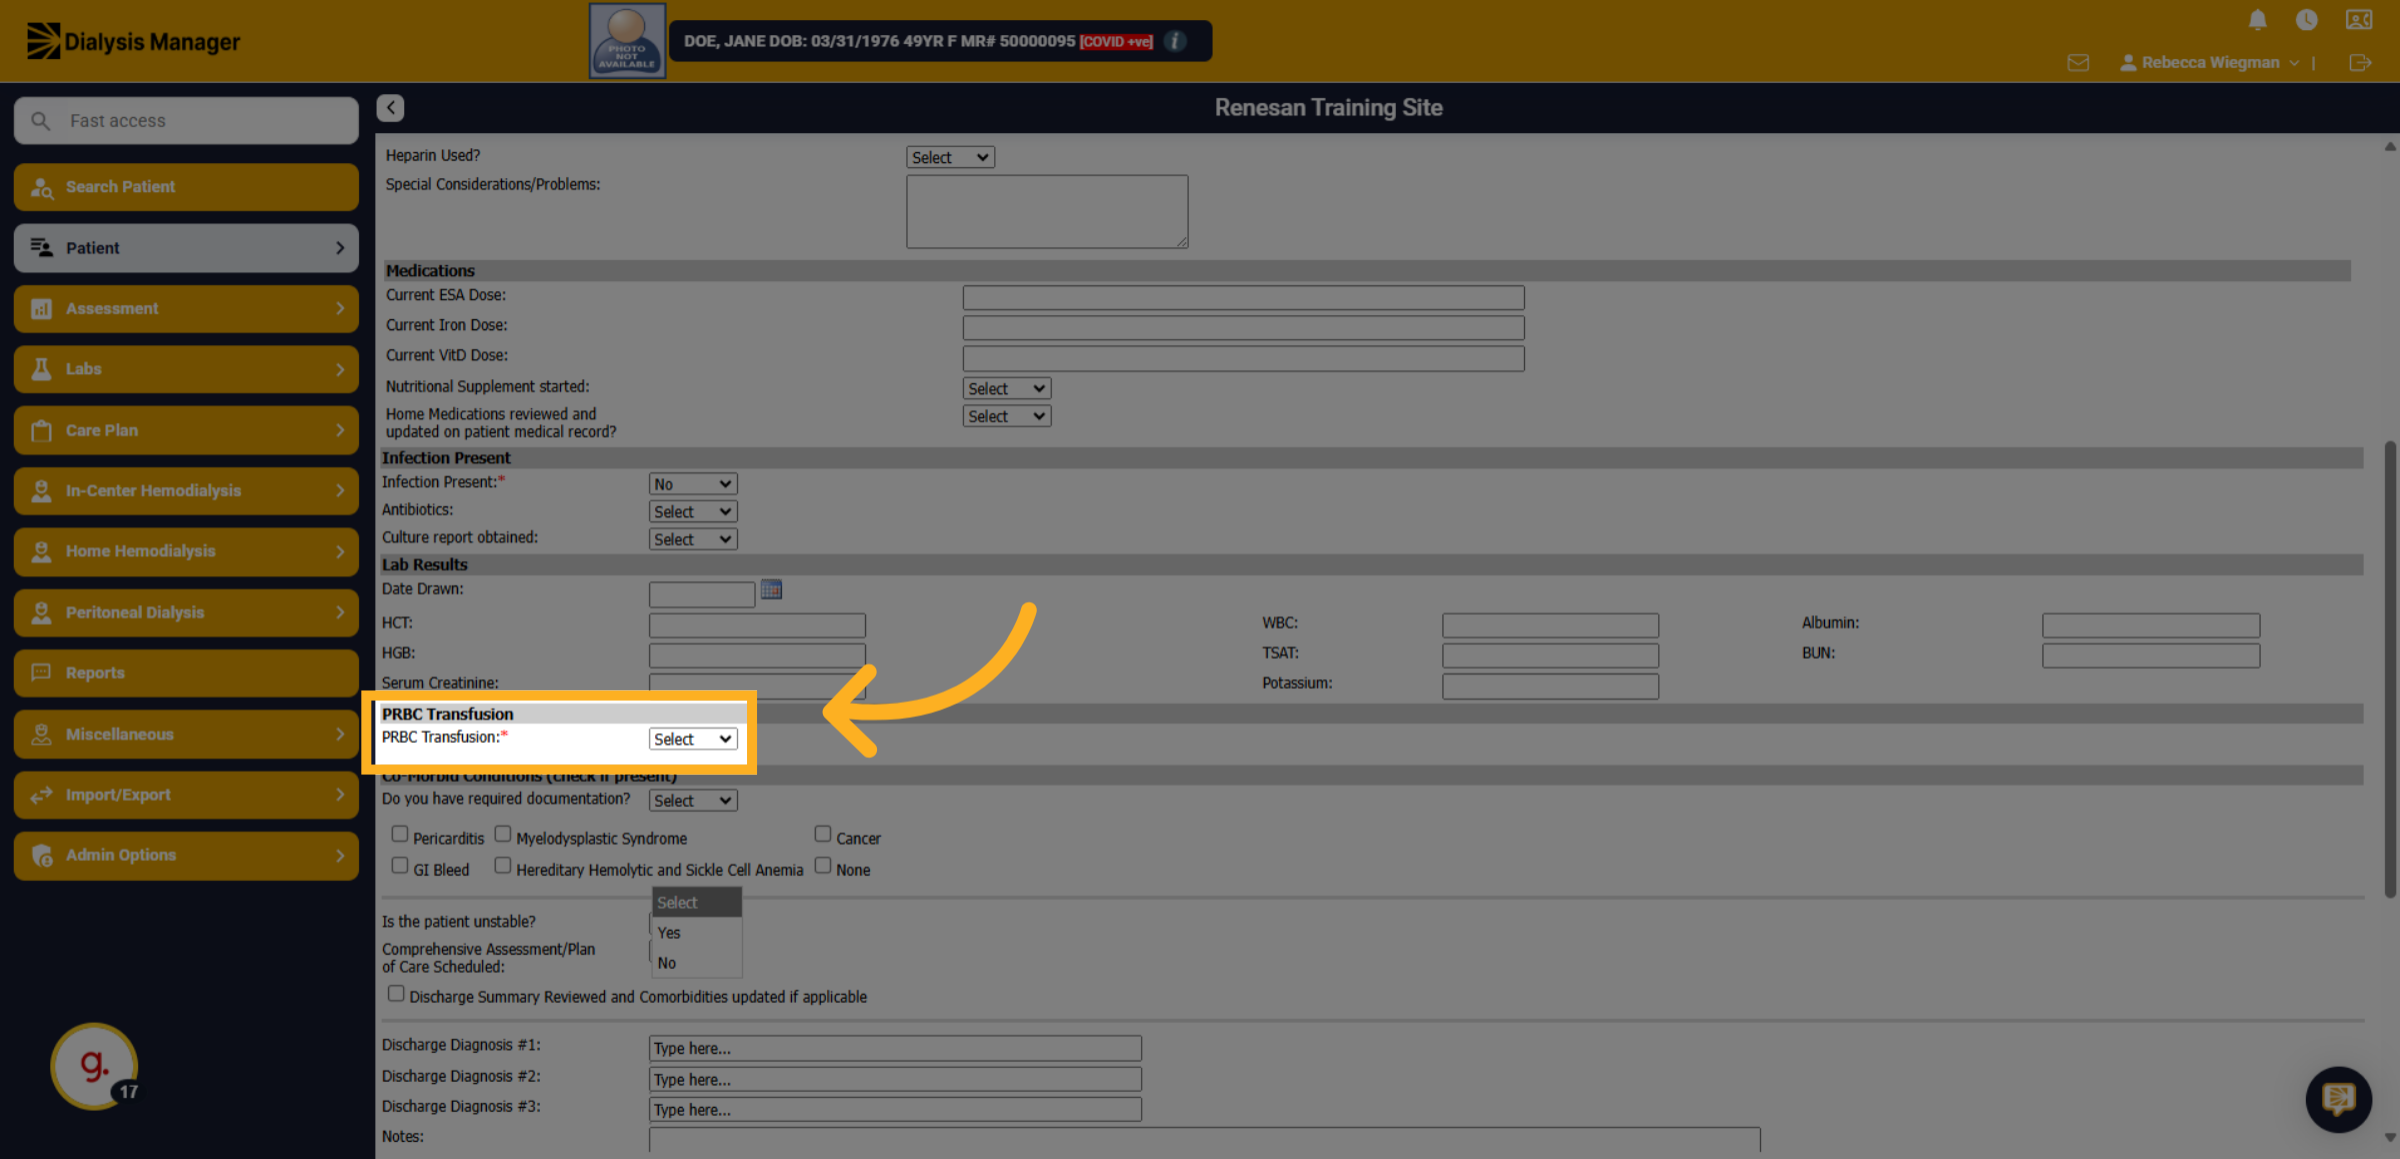Click the notifications bell icon
The height and width of the screenshot is (1159, 2400).
[x=2257, y=20]
